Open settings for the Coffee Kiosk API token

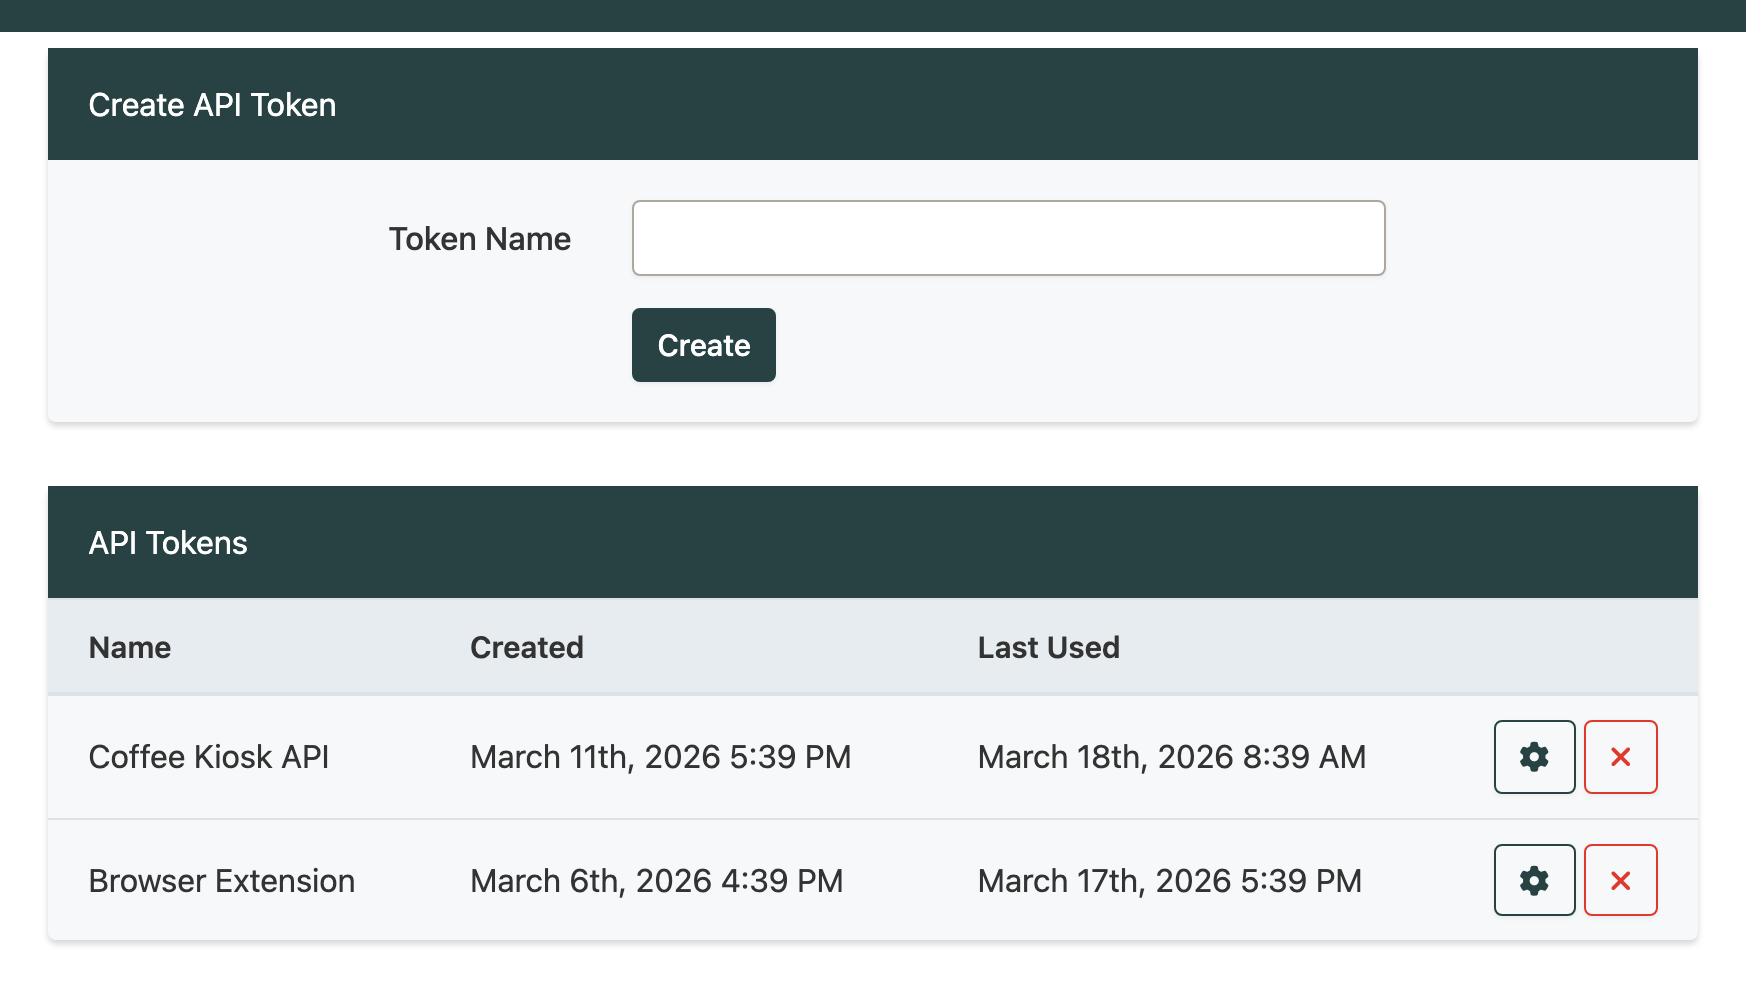tap(1534, 757)
